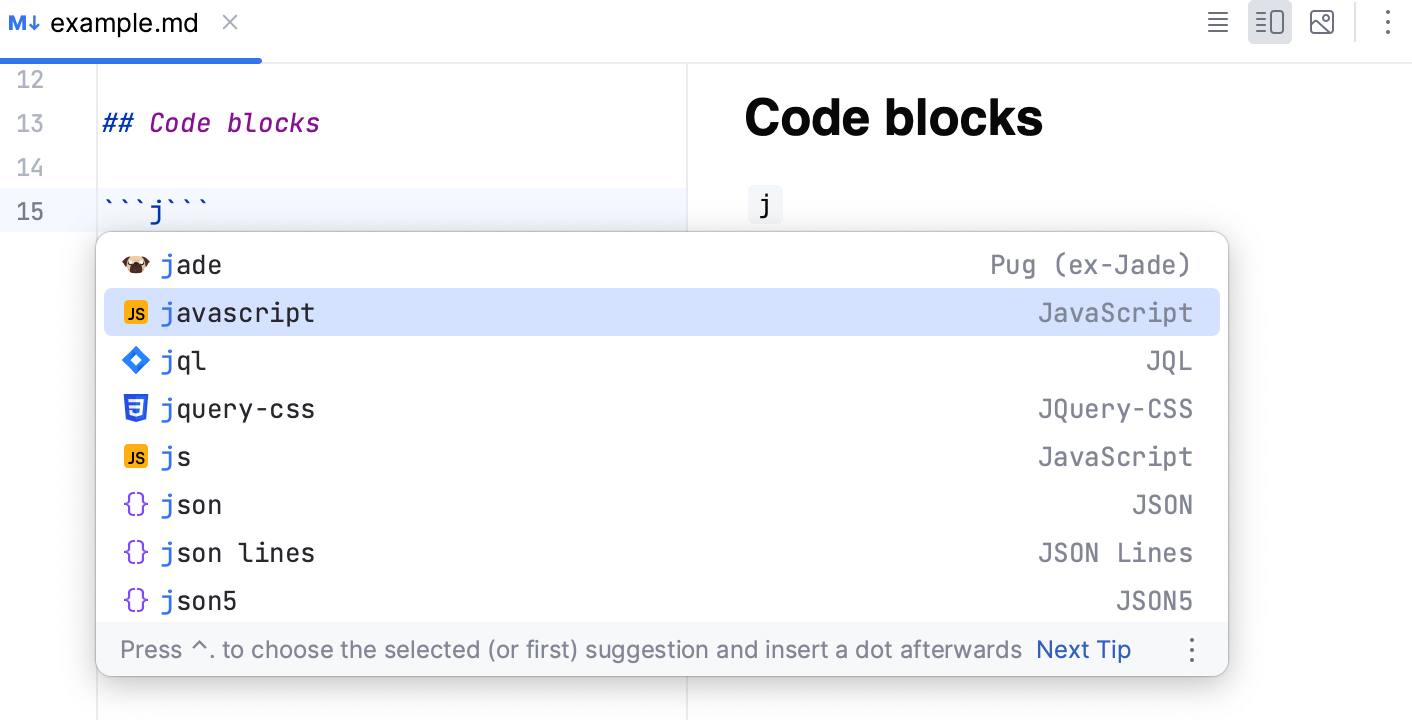Open Next Tip in the suggestion popup
The height and width of the screenshot is (720, 1412).
[1083, 649]
